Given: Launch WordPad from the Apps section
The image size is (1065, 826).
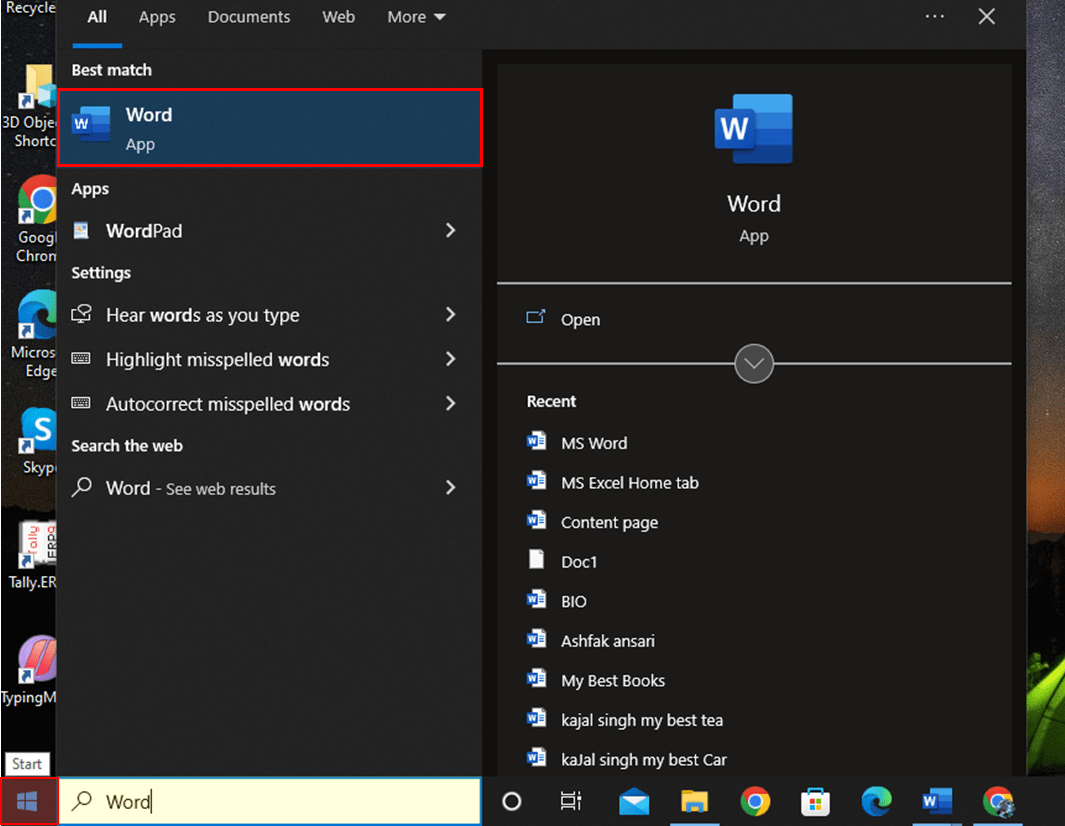Looking at the screenshot, I should pyautogui.click(x=144, y=231).
